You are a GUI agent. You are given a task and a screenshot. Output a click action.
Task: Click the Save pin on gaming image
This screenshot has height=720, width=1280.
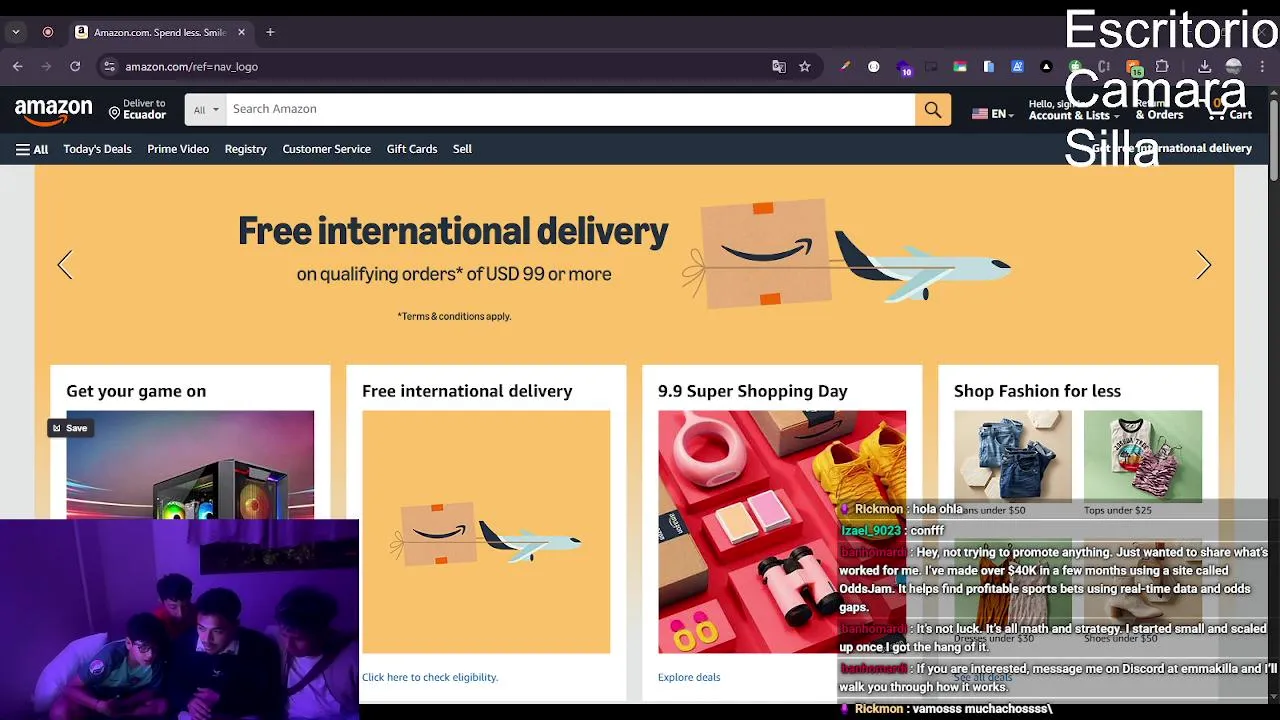click(x=70, y=428)
